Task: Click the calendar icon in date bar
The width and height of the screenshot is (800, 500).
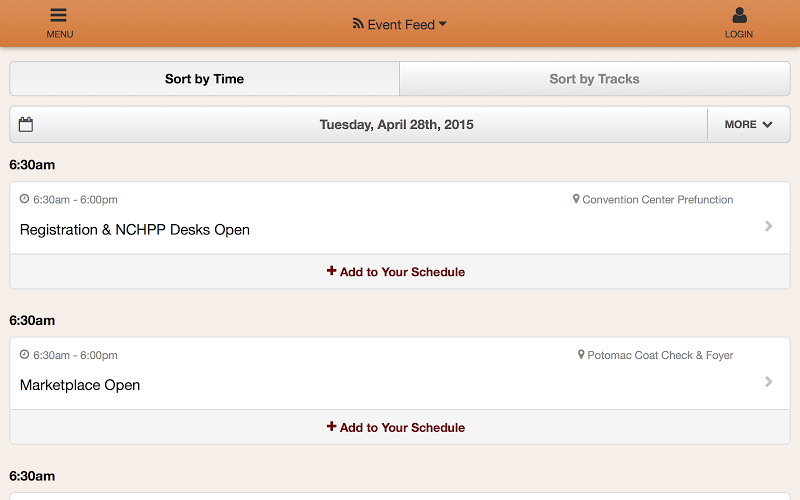Action: (26, 125)
